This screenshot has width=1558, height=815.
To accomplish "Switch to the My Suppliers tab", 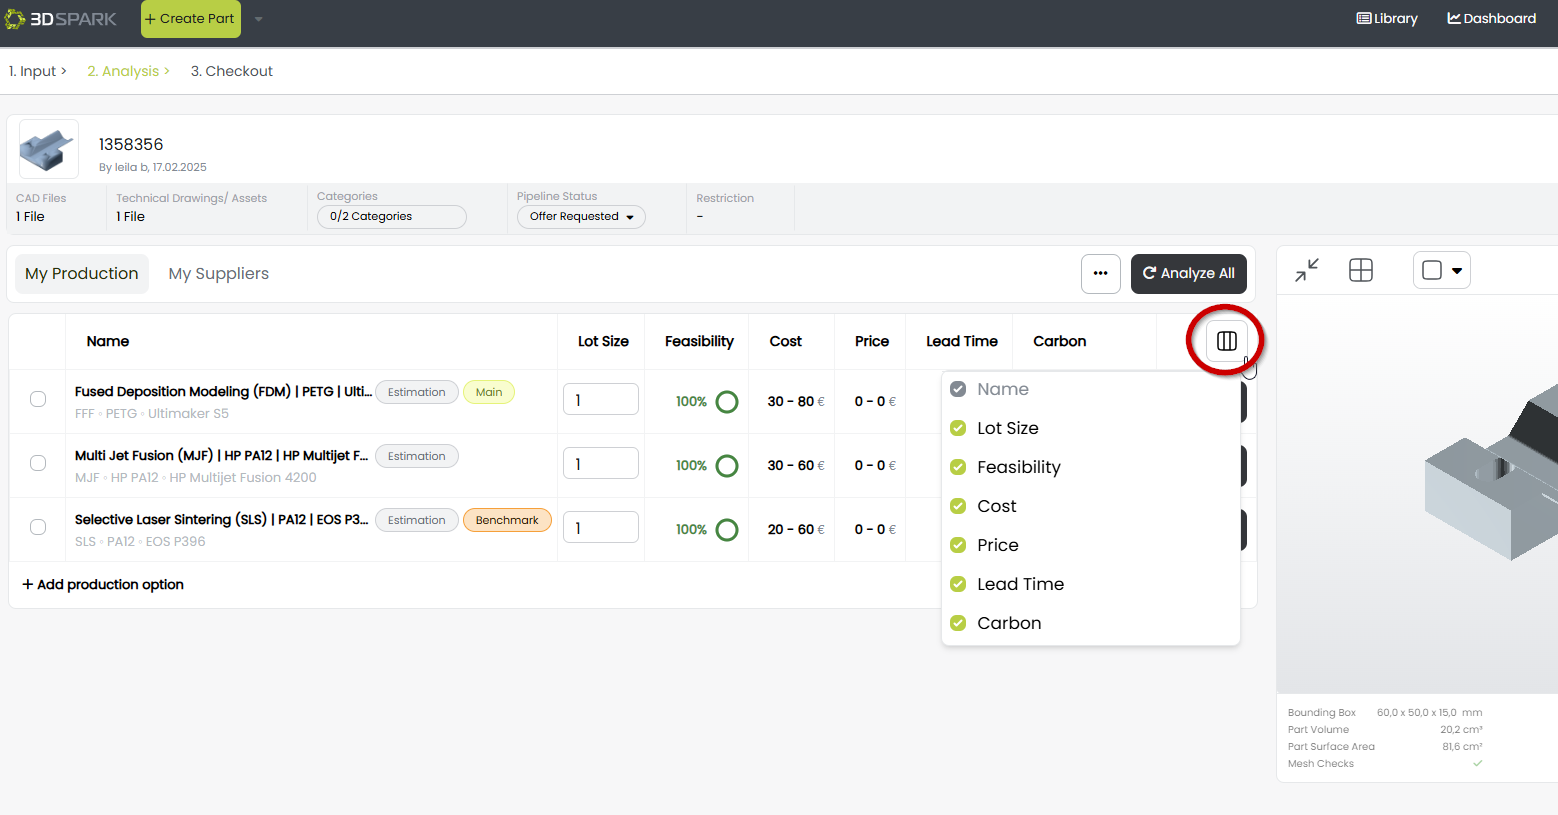I will 218,274.
